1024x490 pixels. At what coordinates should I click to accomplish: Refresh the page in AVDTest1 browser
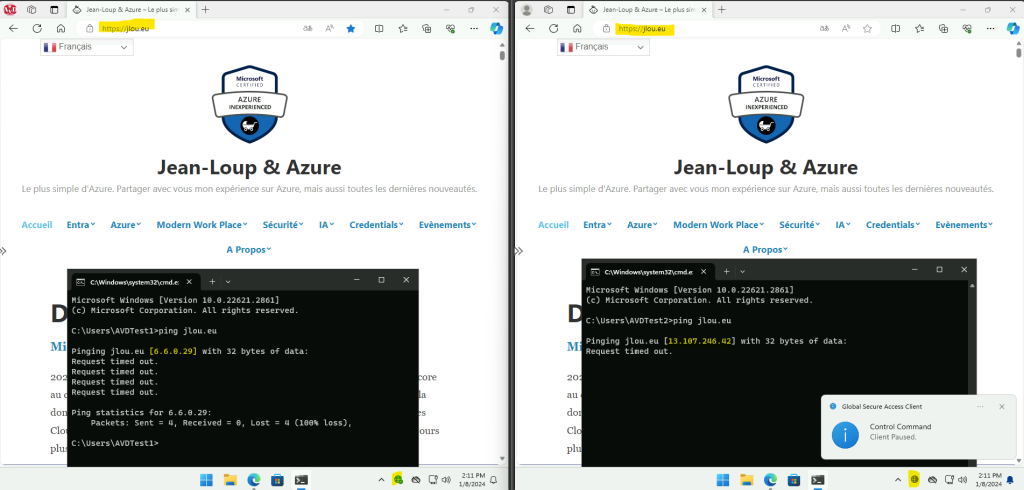[37, 28]
